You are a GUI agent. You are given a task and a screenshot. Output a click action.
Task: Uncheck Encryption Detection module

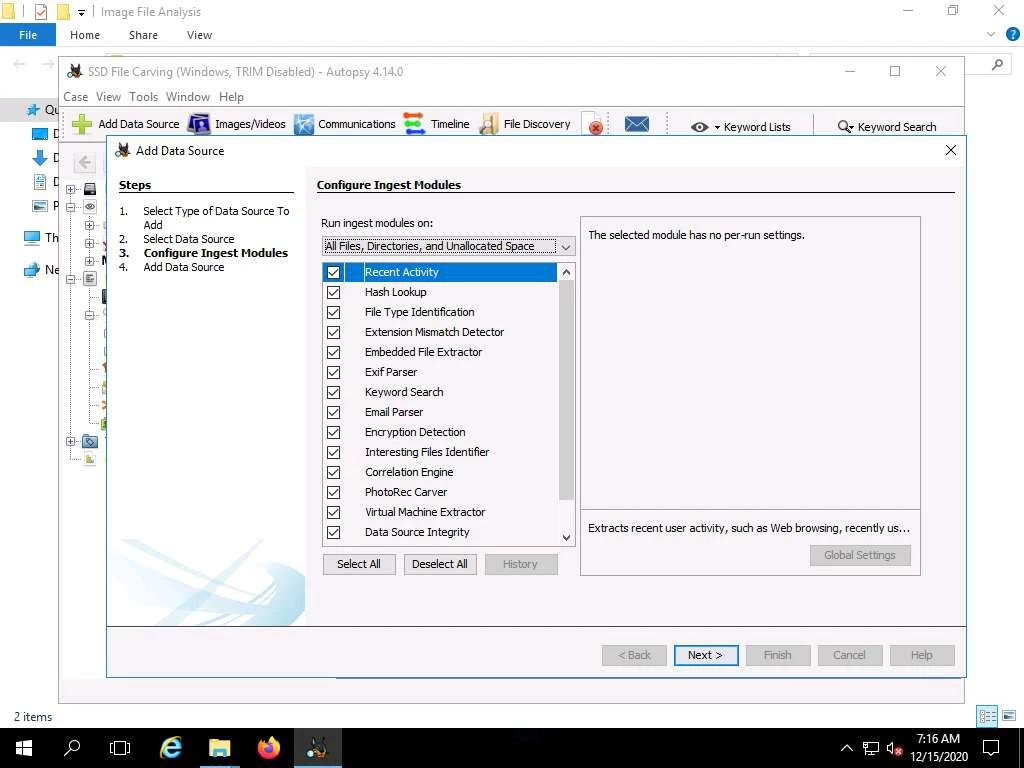(333, 432)
